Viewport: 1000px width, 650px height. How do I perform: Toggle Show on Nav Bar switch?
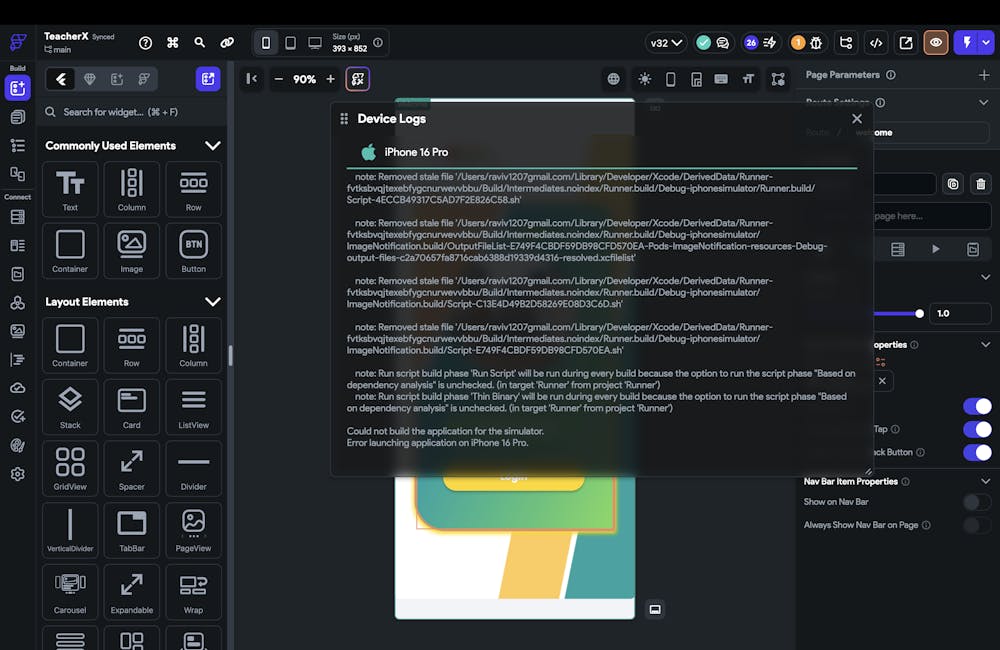tap(976, 502)
